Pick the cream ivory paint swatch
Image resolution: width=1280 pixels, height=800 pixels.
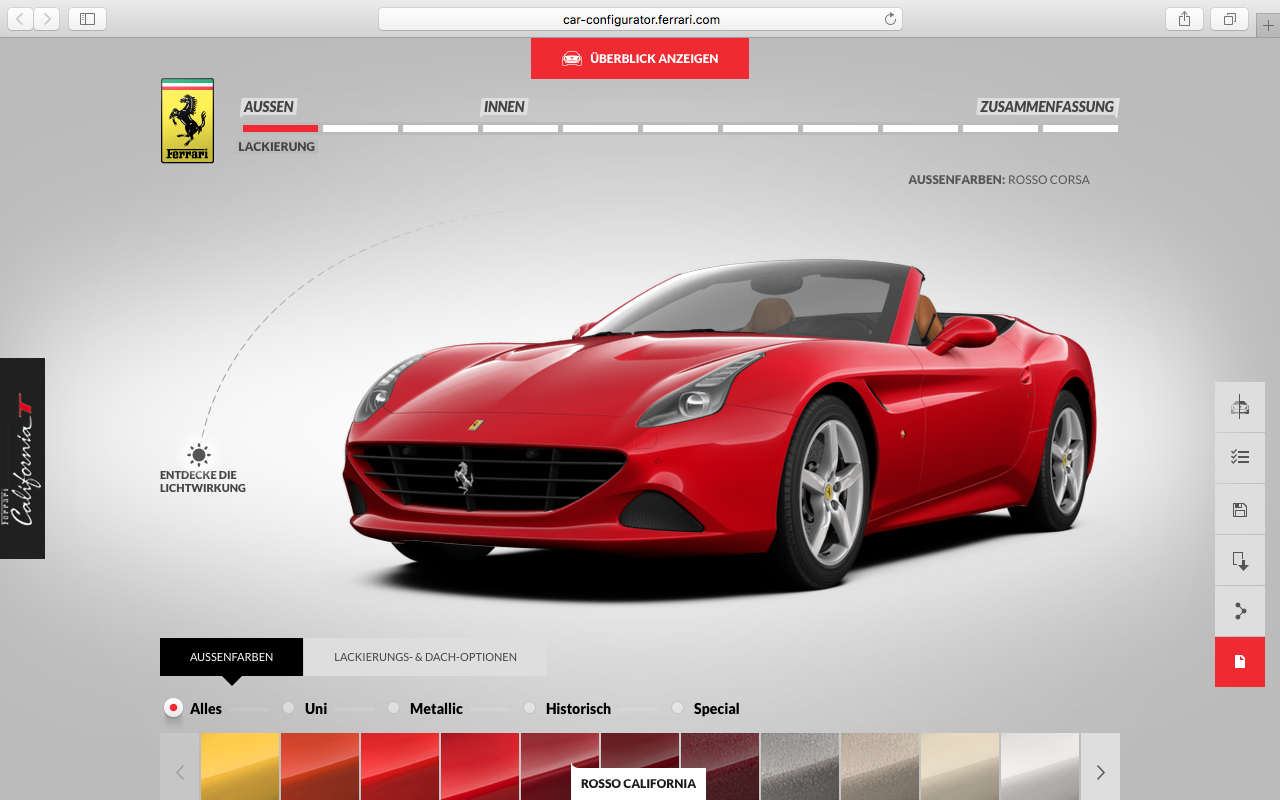coord(960,766)
